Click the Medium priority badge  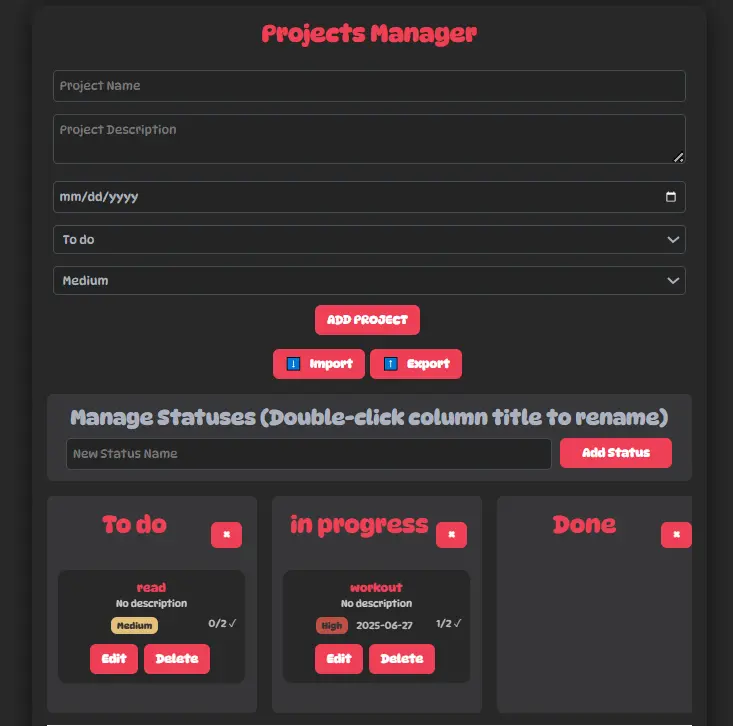134,625
